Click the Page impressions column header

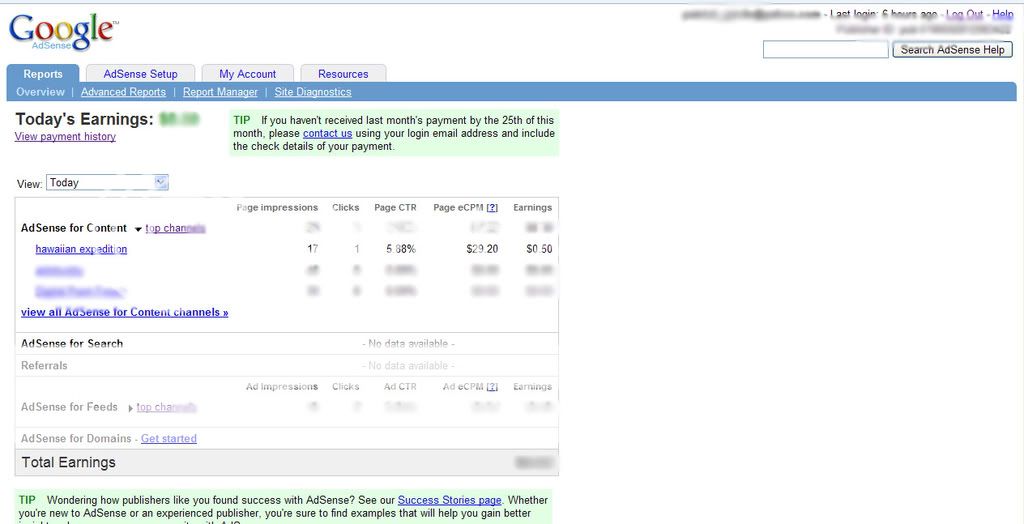pyautogui.click(x=277, y=208)
